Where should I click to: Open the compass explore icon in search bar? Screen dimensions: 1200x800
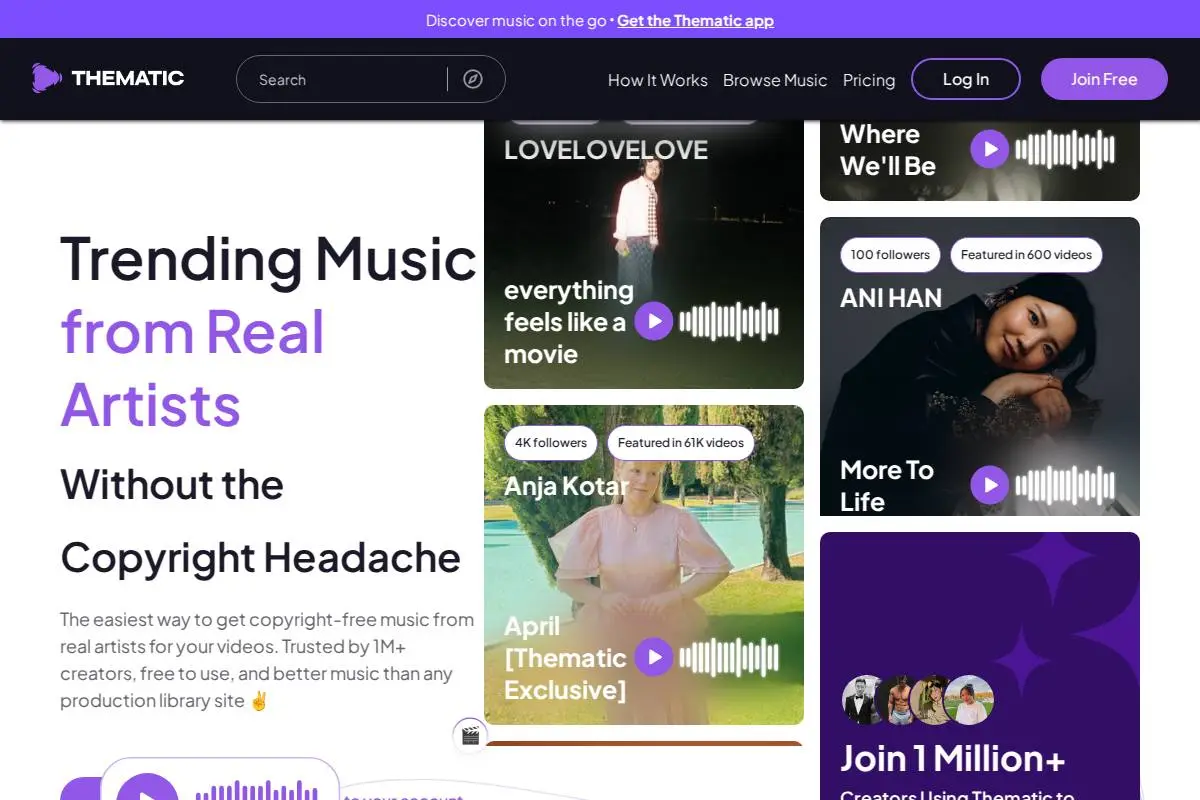pos(473,79)
